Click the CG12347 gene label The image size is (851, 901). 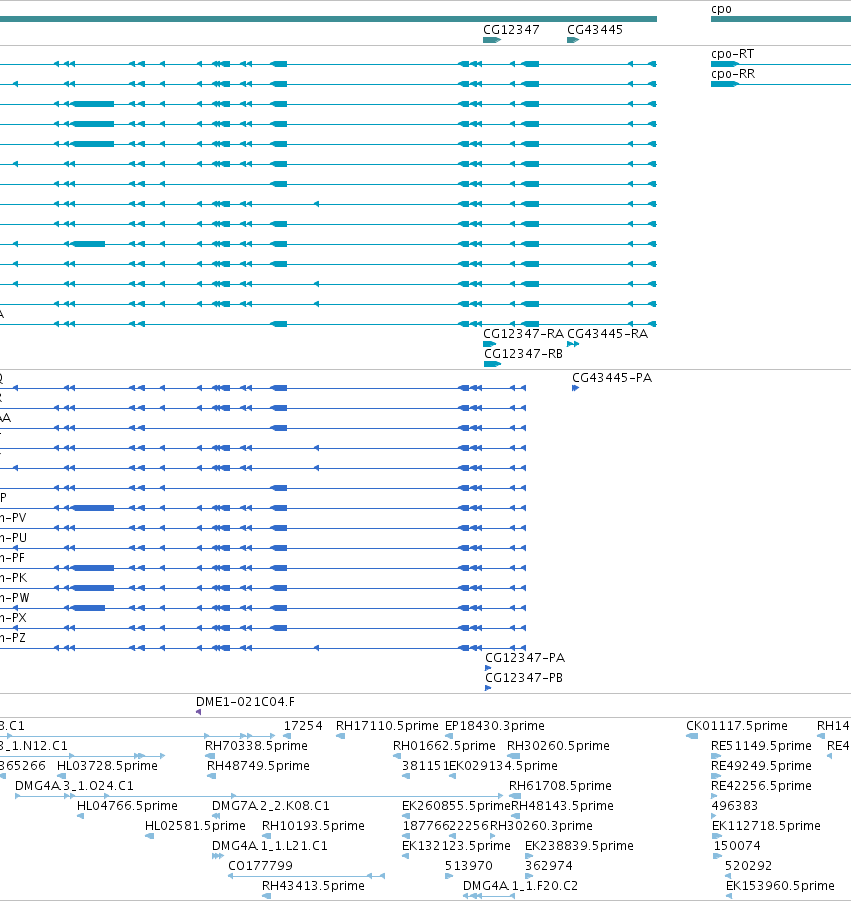click(x=511, y=30)
